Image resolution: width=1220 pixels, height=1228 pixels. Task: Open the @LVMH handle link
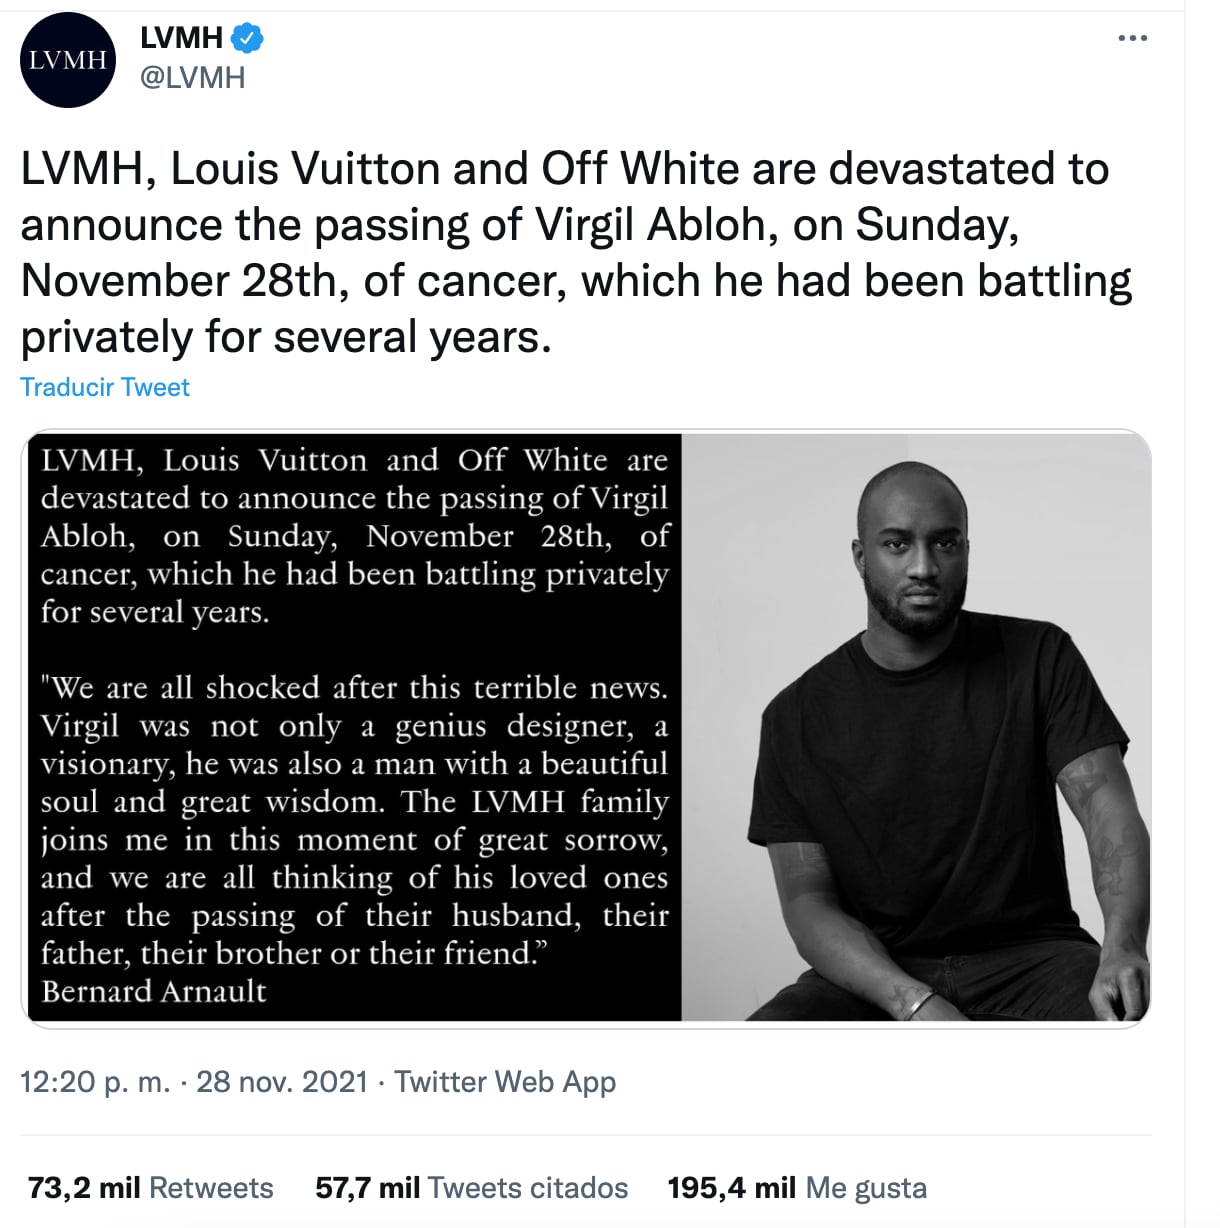[x=192, y=78]
